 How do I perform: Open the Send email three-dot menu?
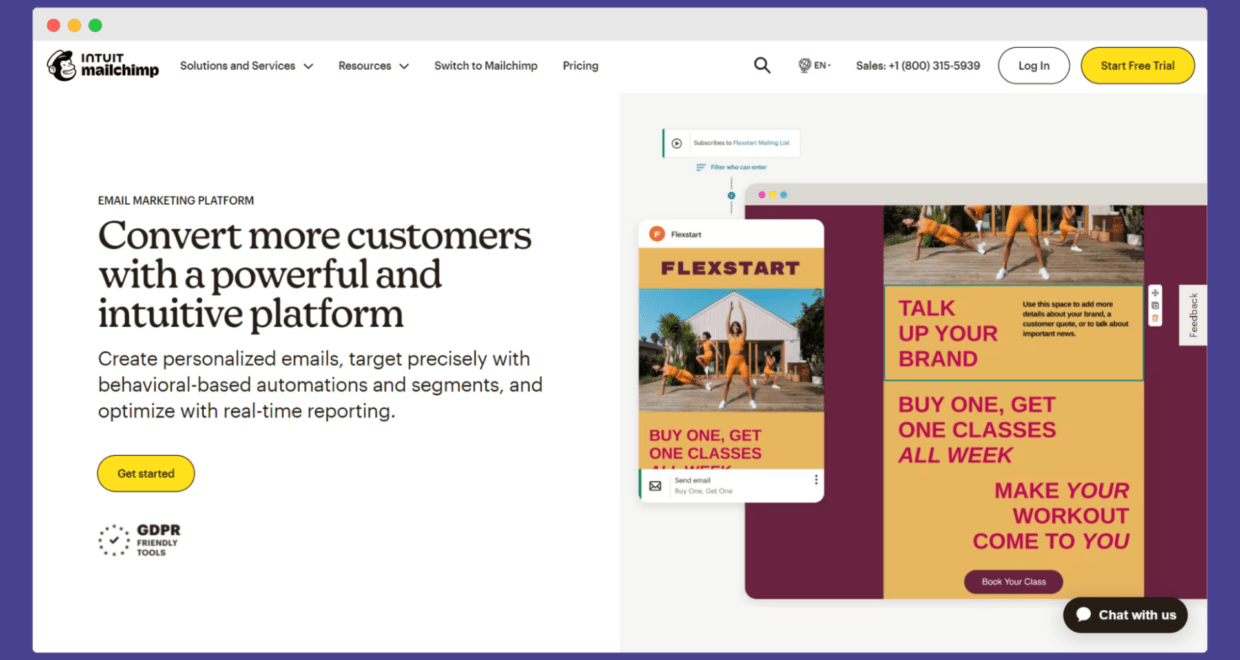pos(816,480)
